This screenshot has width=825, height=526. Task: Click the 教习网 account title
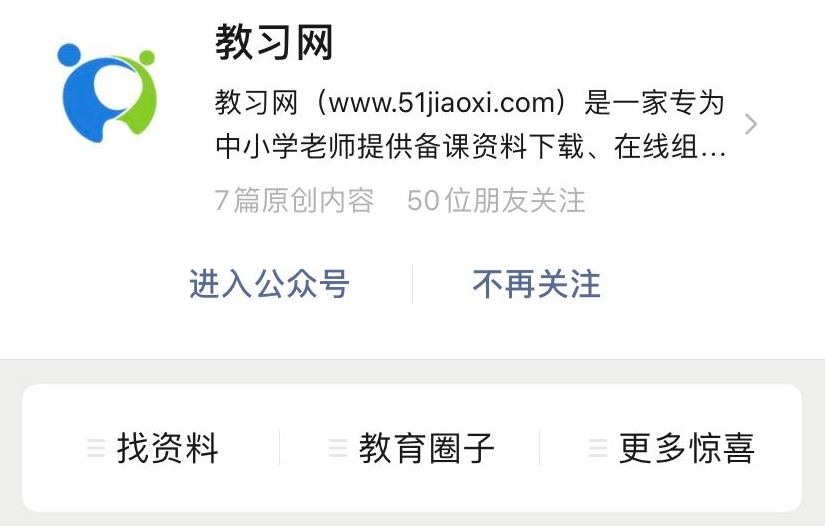pos(274,42)
